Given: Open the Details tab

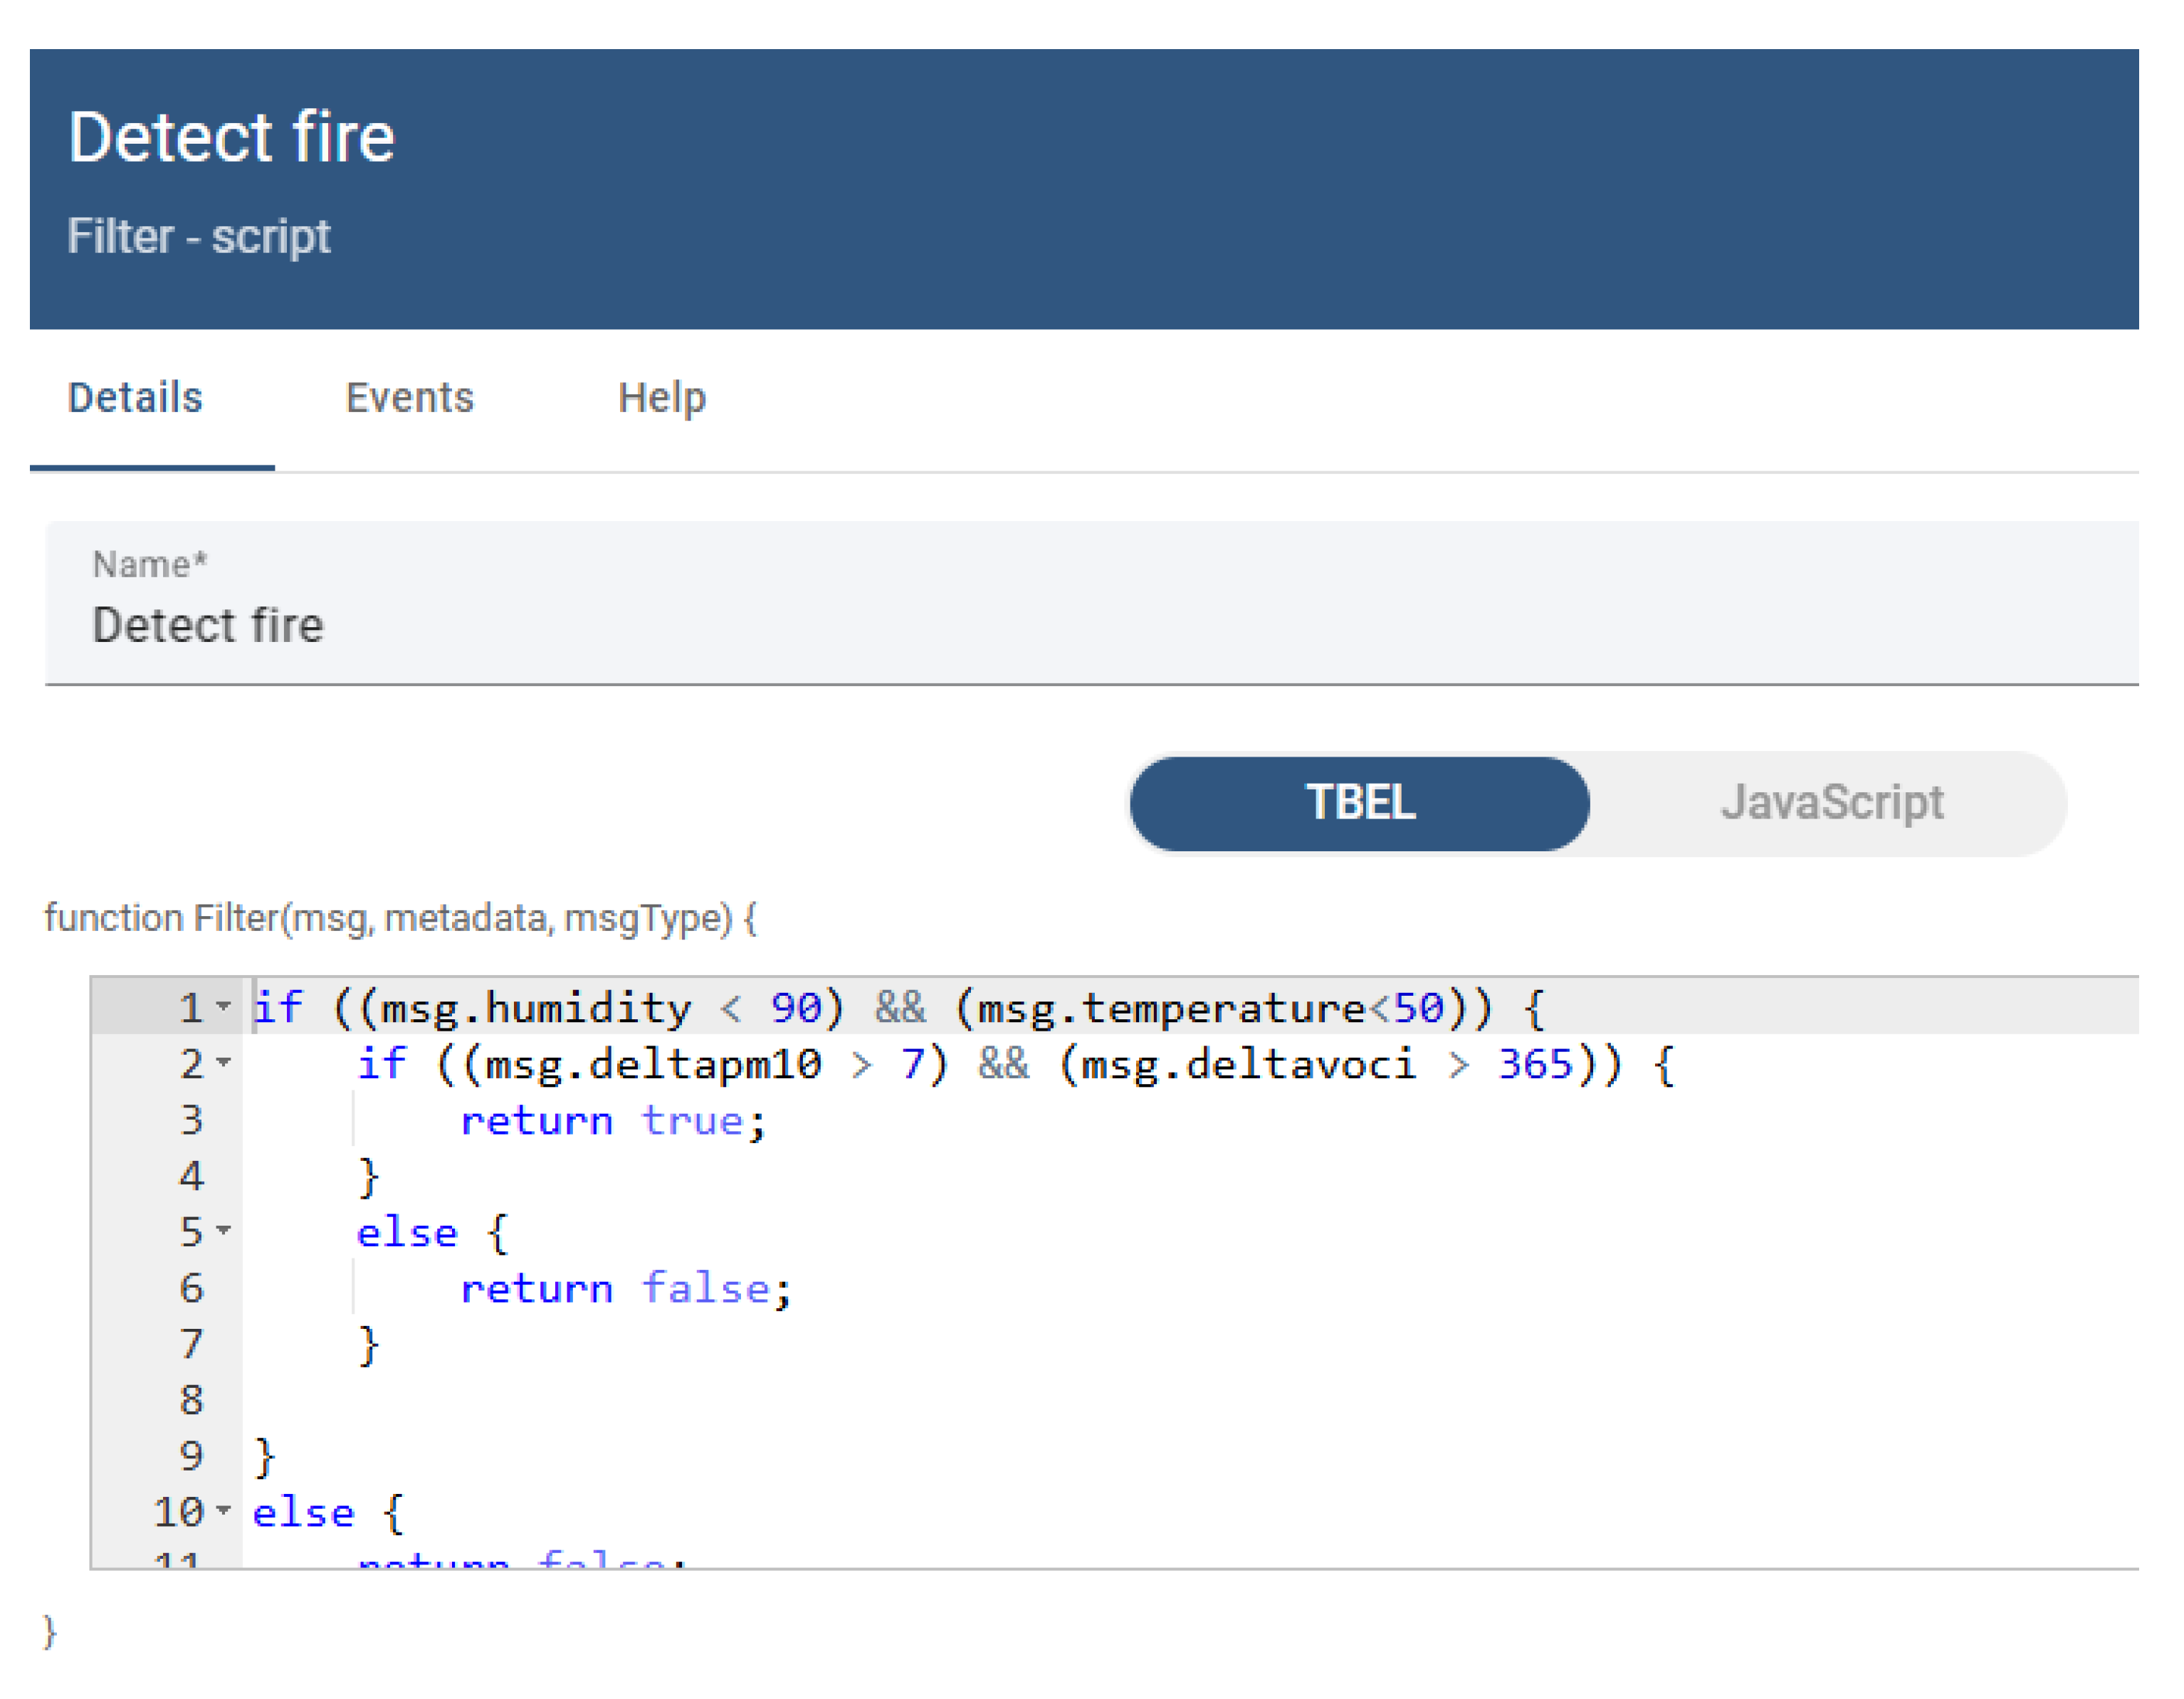Looking at the screenshot, I should [135, 398].
